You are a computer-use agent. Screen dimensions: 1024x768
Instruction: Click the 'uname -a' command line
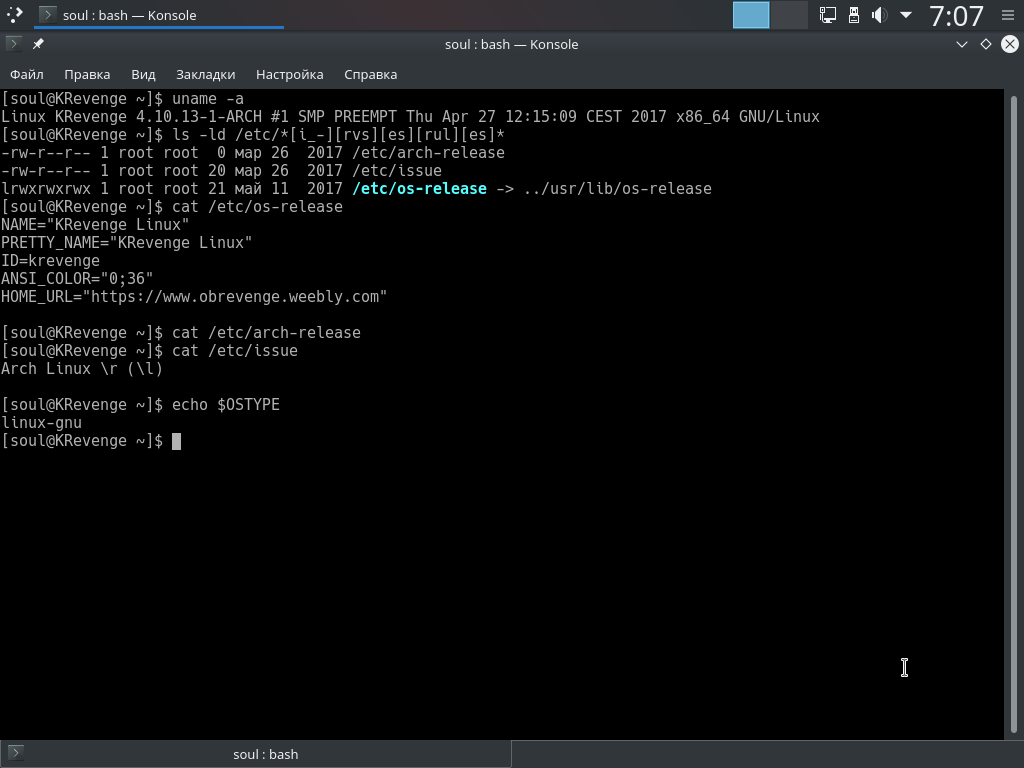[123, 99]
